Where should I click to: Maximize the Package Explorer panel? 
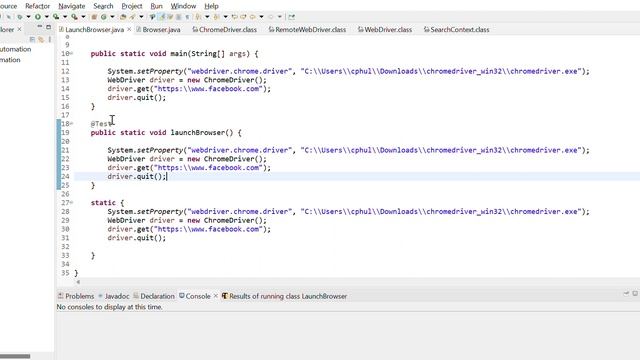coord(48,27)
